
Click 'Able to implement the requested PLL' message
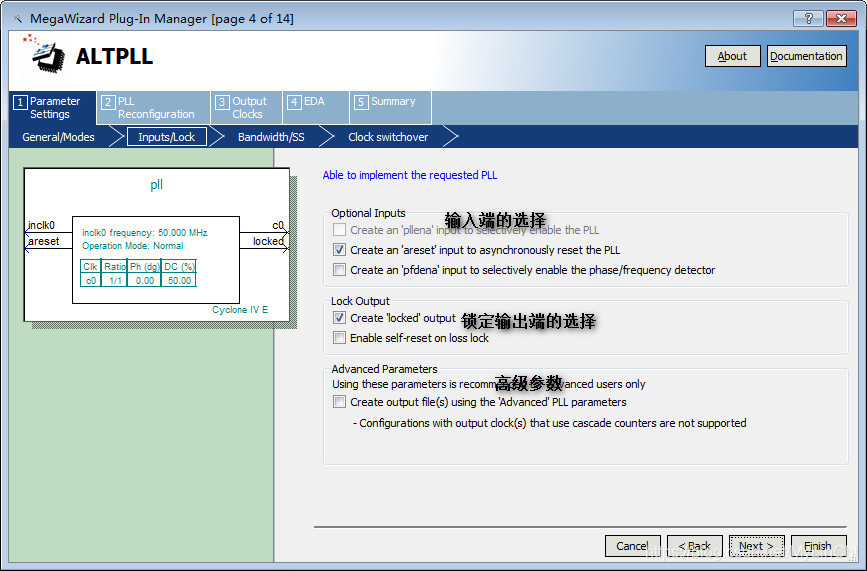(410, 175)
